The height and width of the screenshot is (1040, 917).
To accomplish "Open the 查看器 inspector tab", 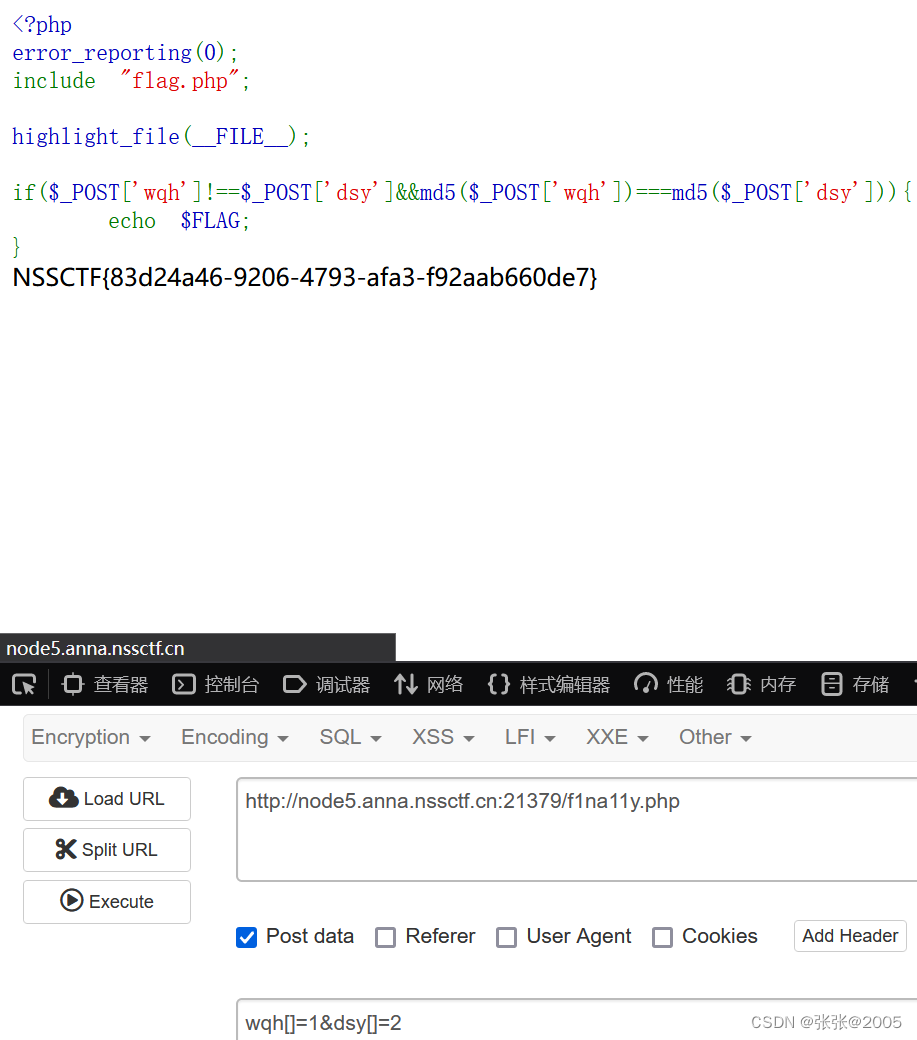I will [x=105, y=684].
